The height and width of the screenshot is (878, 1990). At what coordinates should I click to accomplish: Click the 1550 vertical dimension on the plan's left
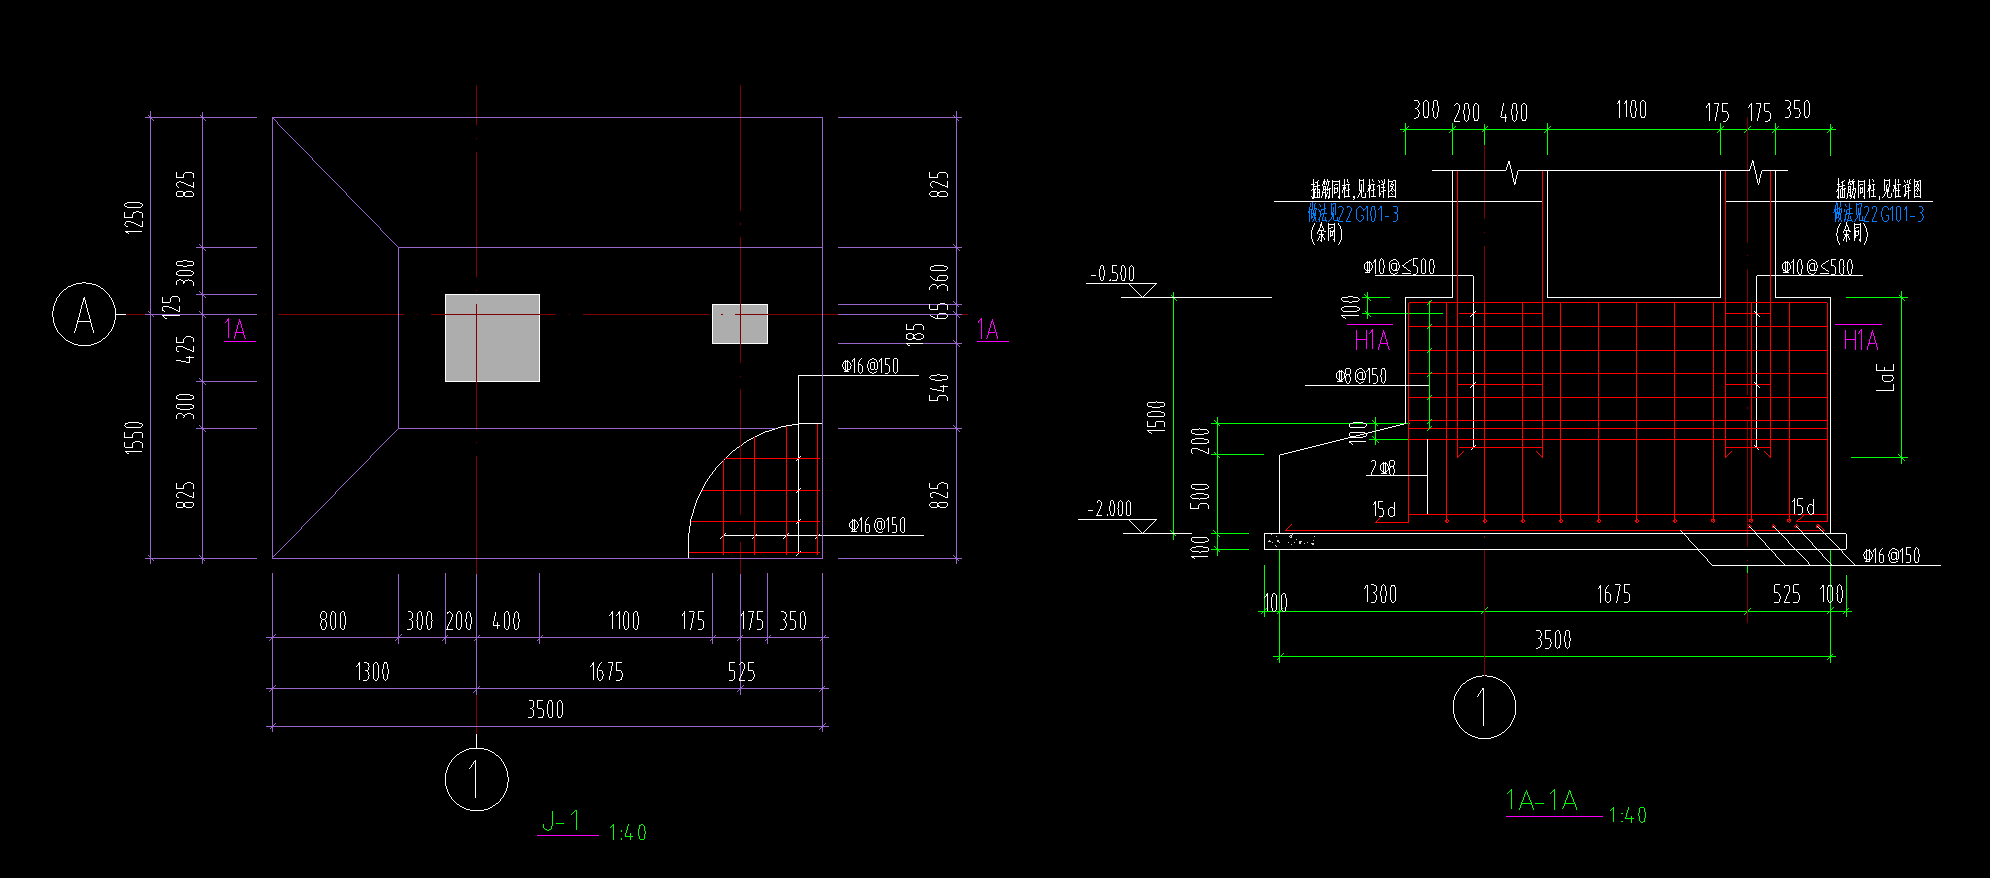134,437
